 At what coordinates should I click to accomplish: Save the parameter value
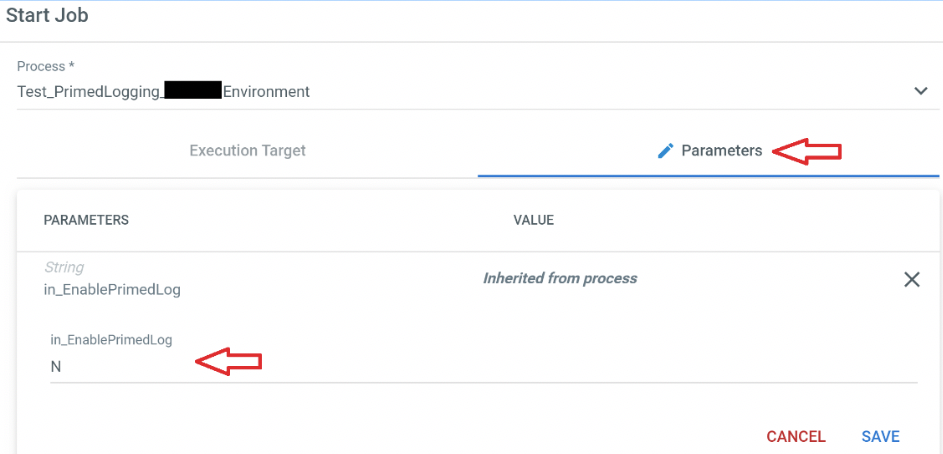pyautogui.click(x=880, y=437)
